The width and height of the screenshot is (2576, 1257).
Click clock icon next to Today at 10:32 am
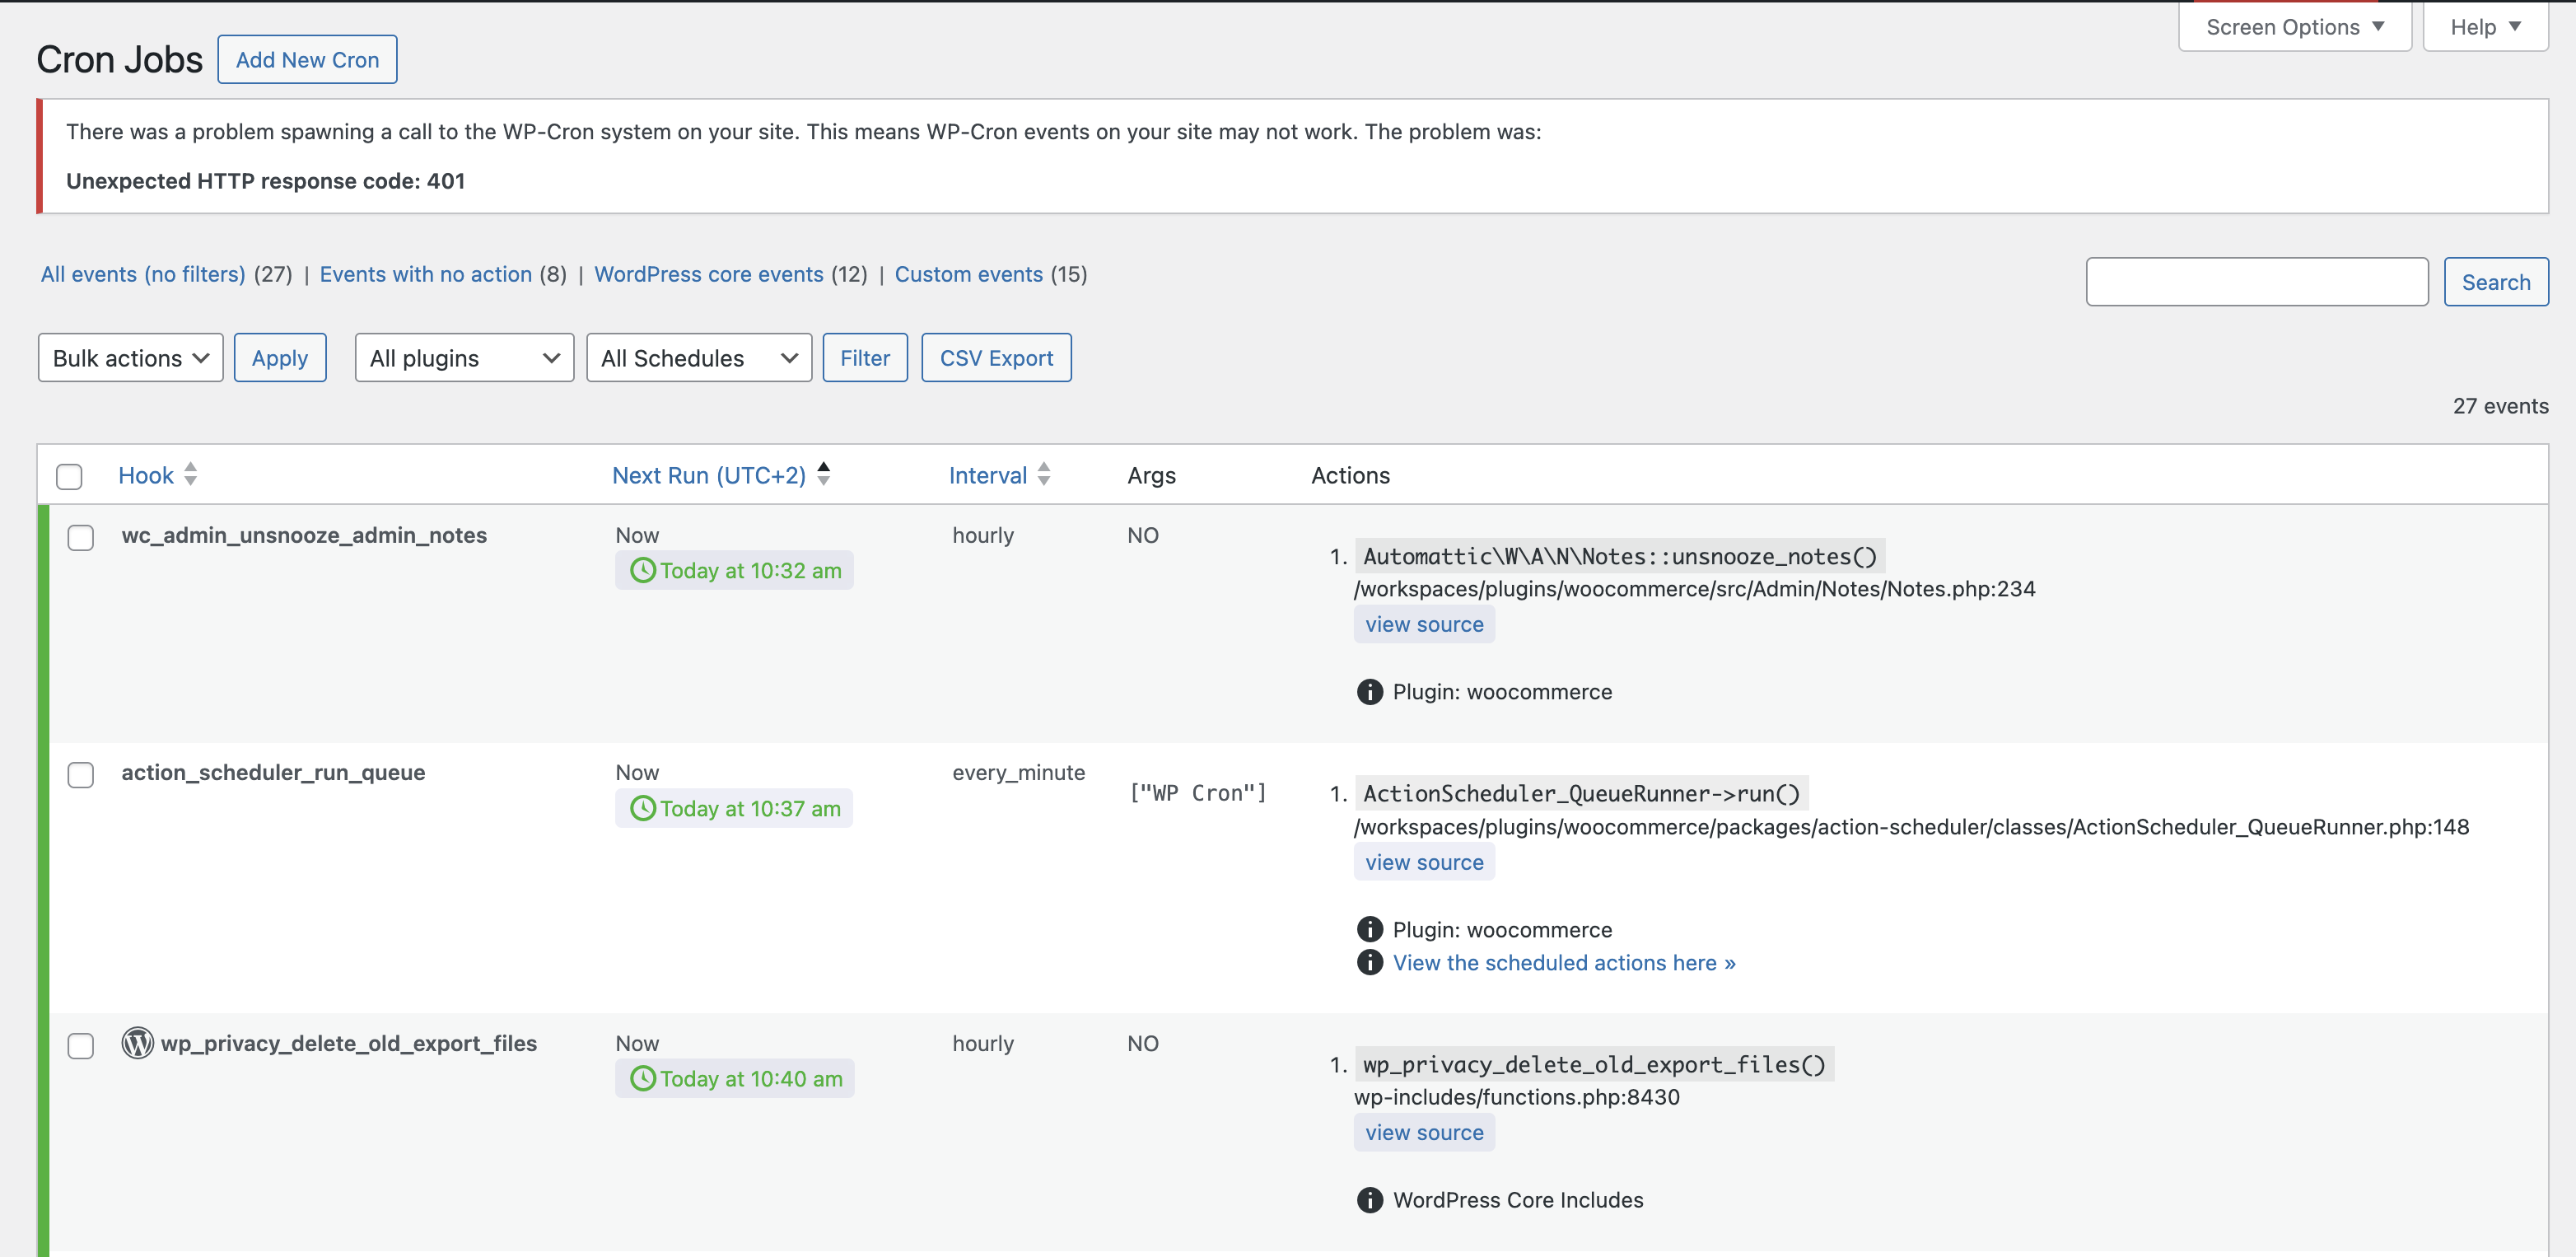point(643,570)
